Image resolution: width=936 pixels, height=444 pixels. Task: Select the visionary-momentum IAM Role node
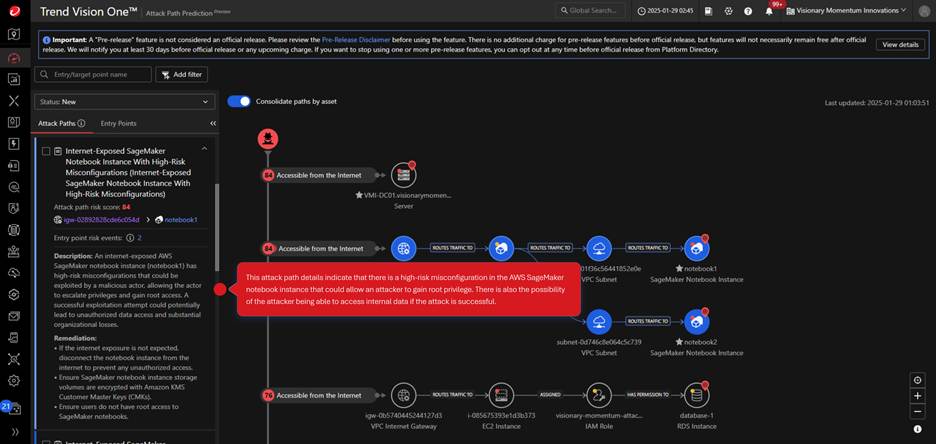(599, 394)
